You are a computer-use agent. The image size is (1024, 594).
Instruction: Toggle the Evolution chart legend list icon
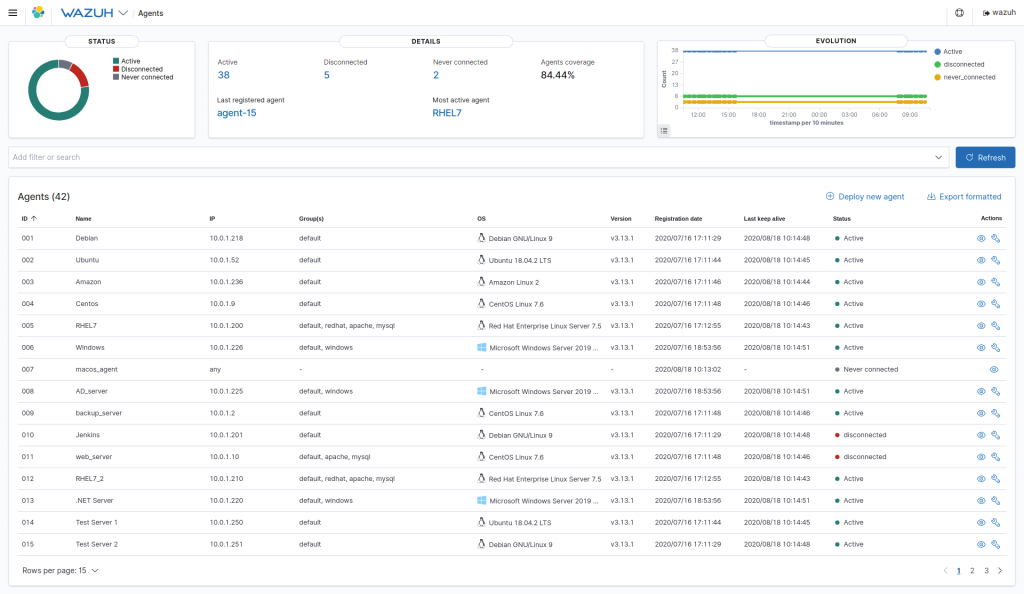point(664,131)
